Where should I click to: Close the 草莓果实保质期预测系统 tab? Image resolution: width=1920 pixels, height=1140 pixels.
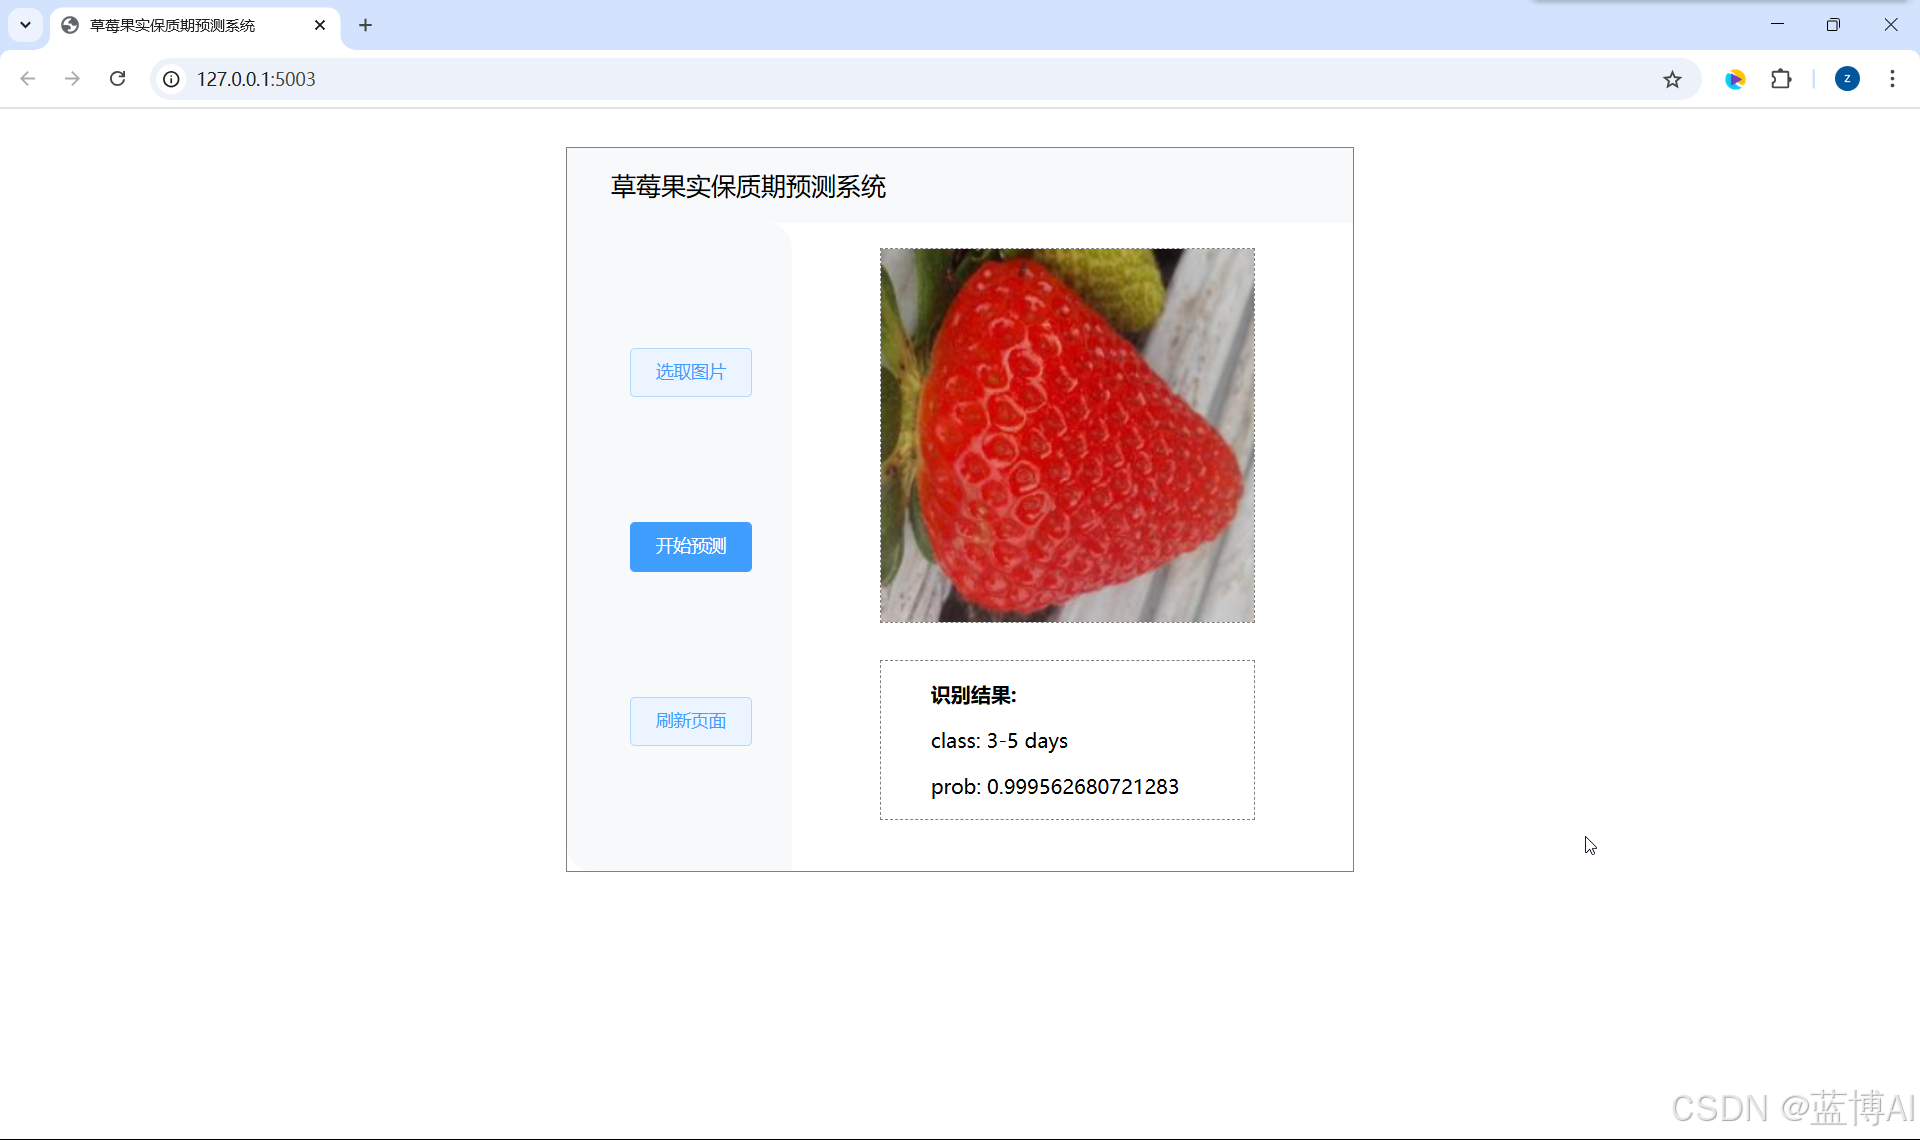tap(320, 25)
